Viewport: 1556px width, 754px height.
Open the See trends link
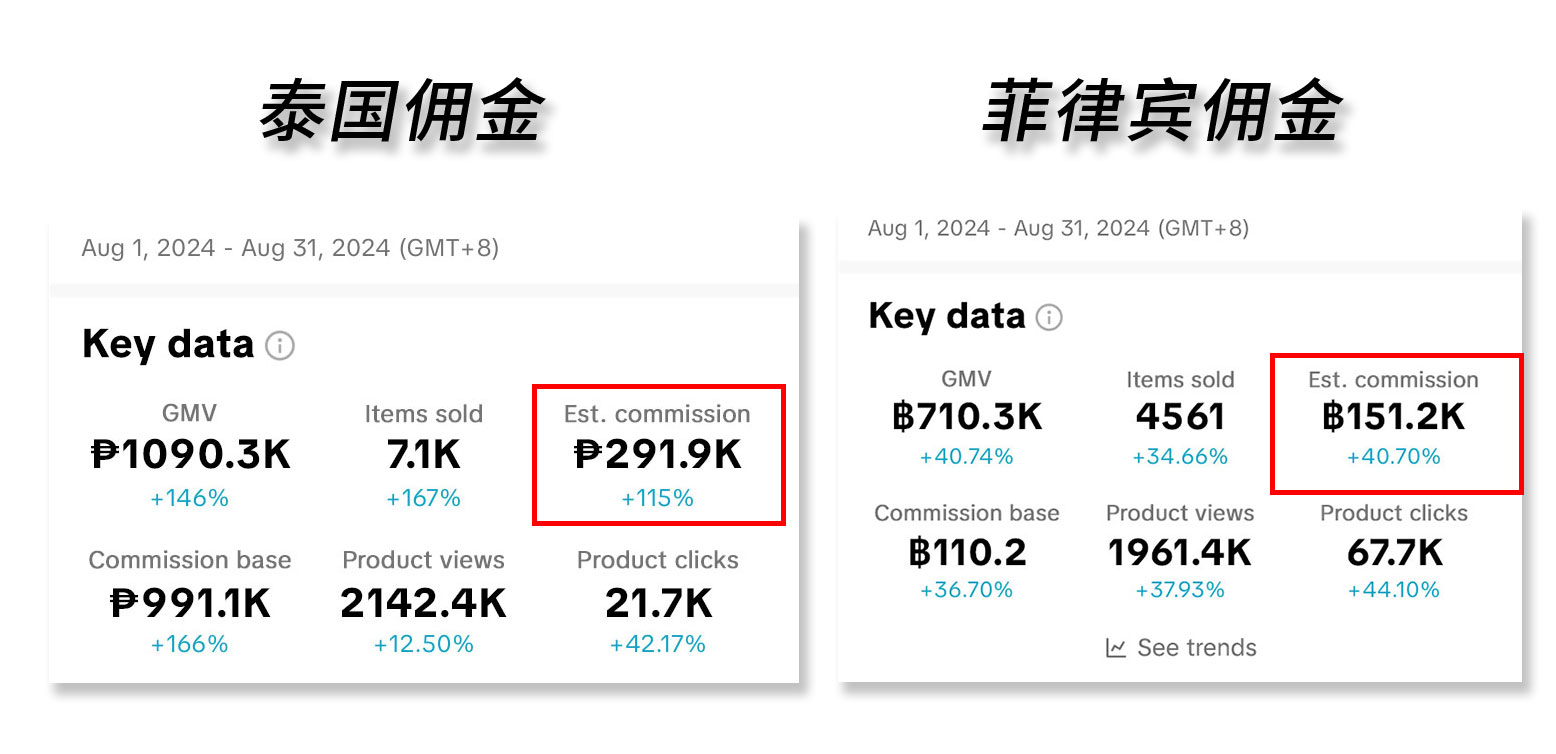click(x=1181, y=648)
